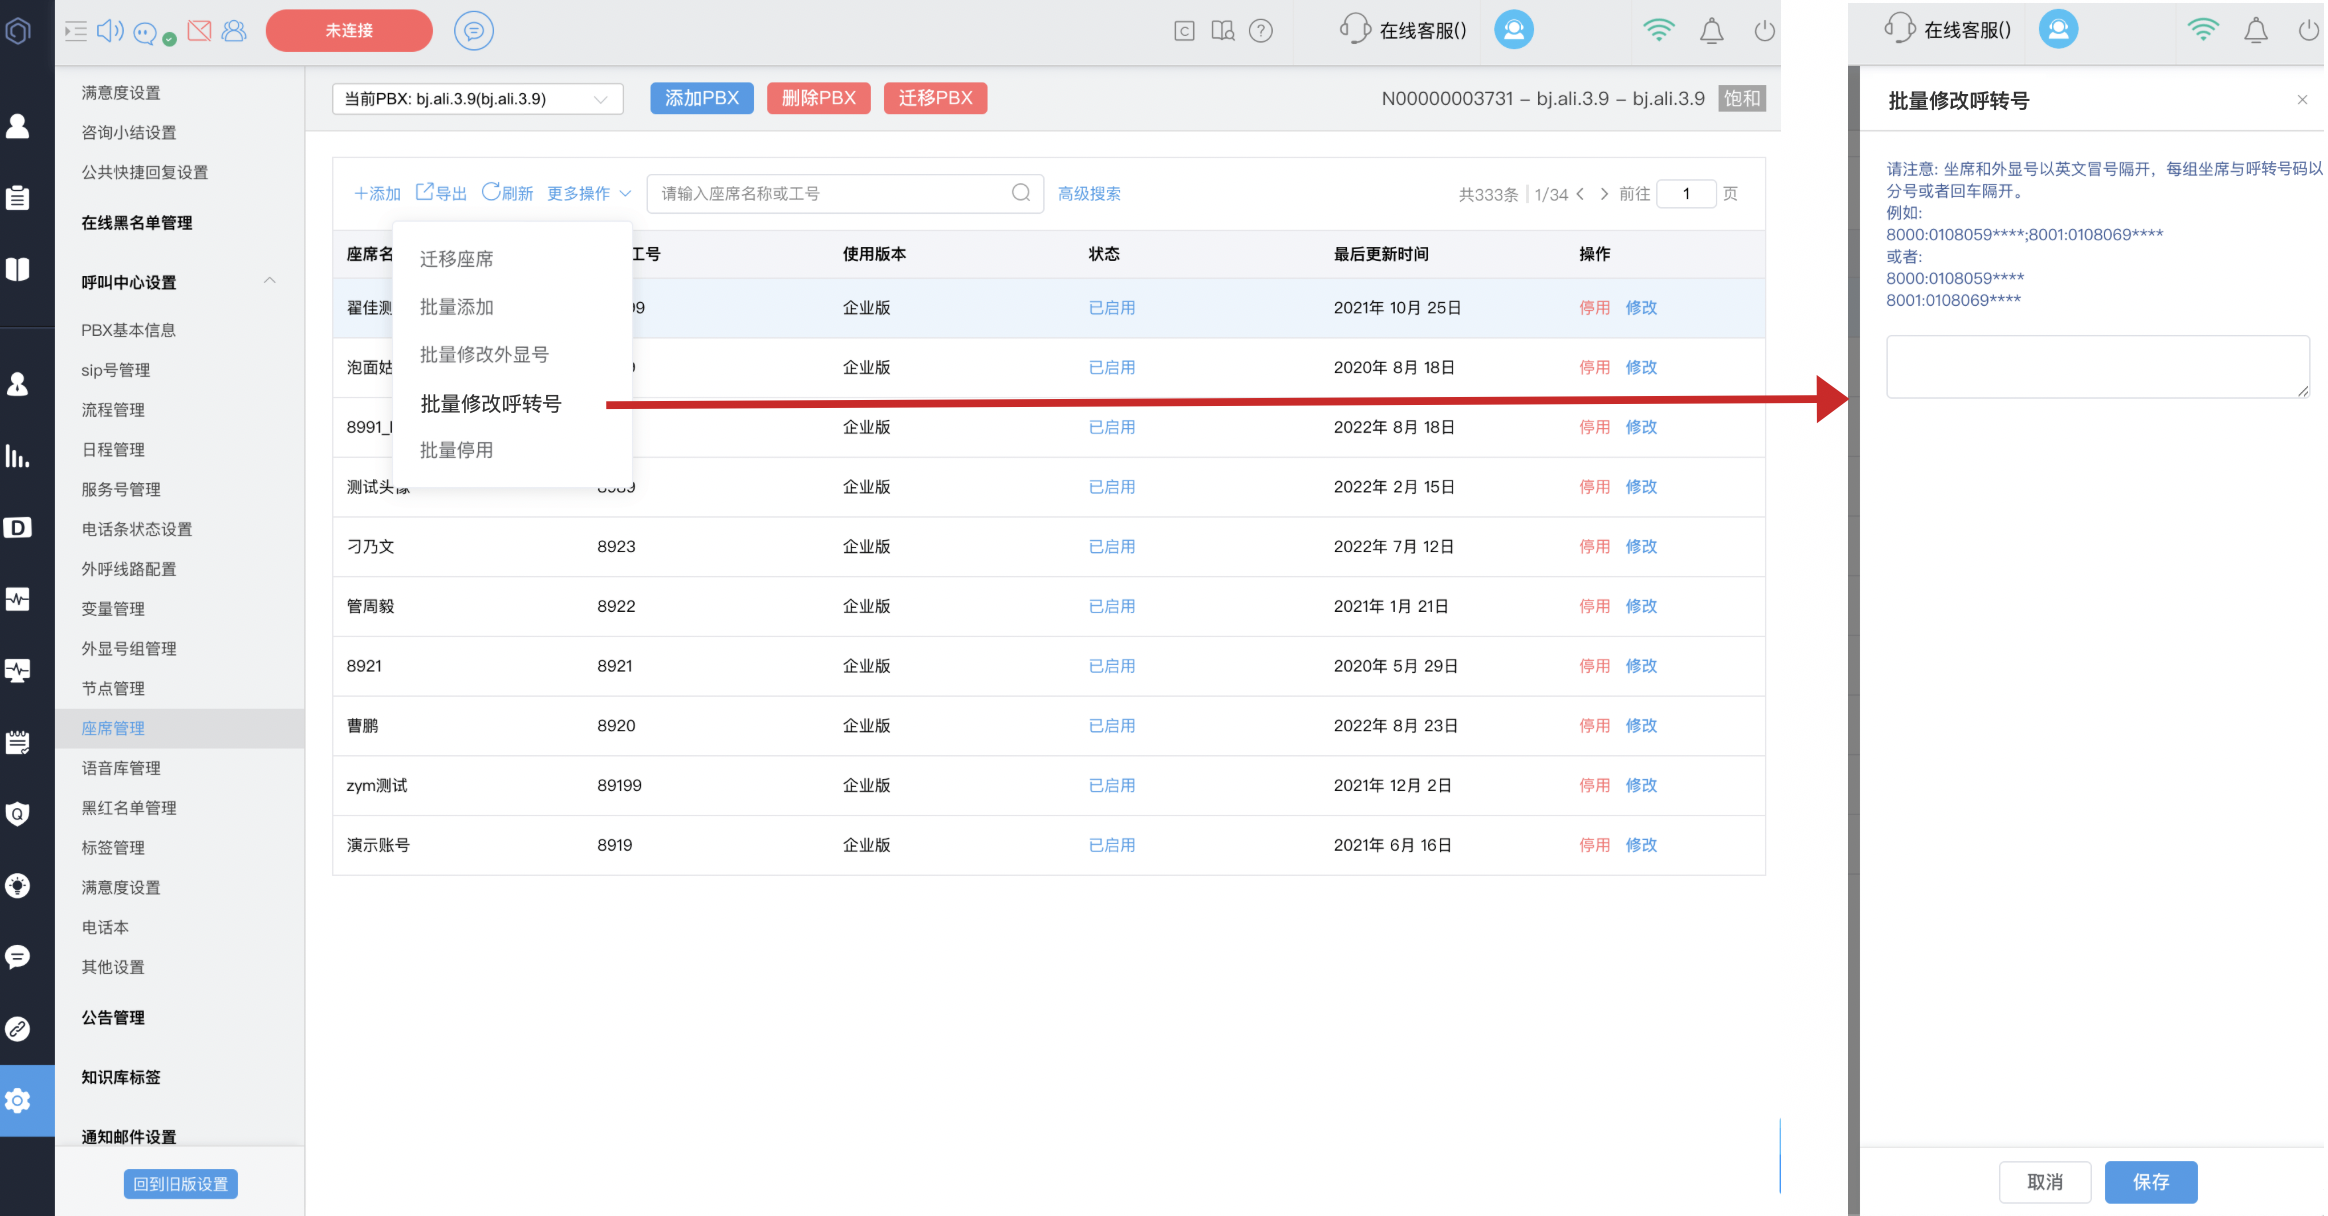
Task: Open the 高级搜索 link
Action: [x=1089, y=193]
